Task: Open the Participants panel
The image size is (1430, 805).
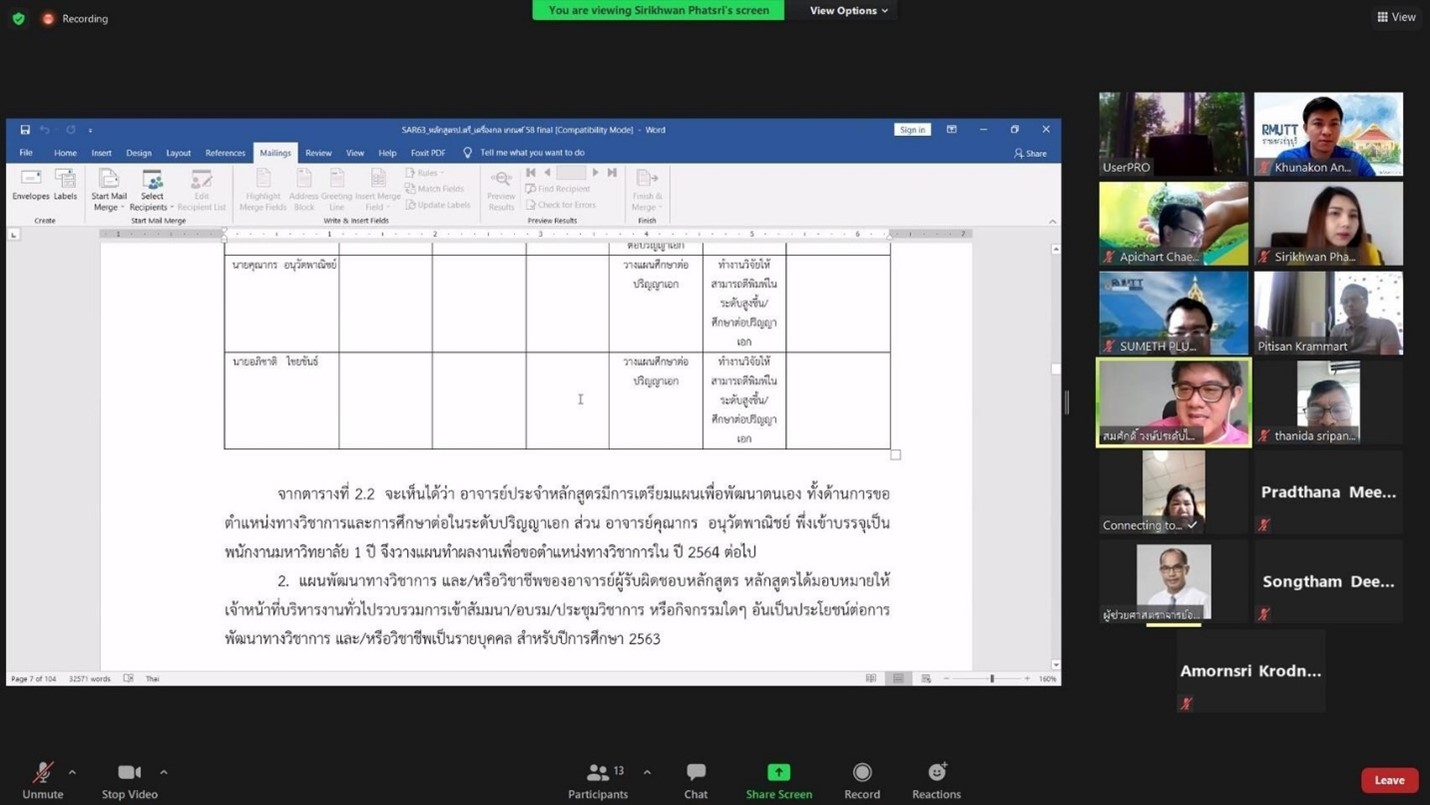Action: point(598,780)
